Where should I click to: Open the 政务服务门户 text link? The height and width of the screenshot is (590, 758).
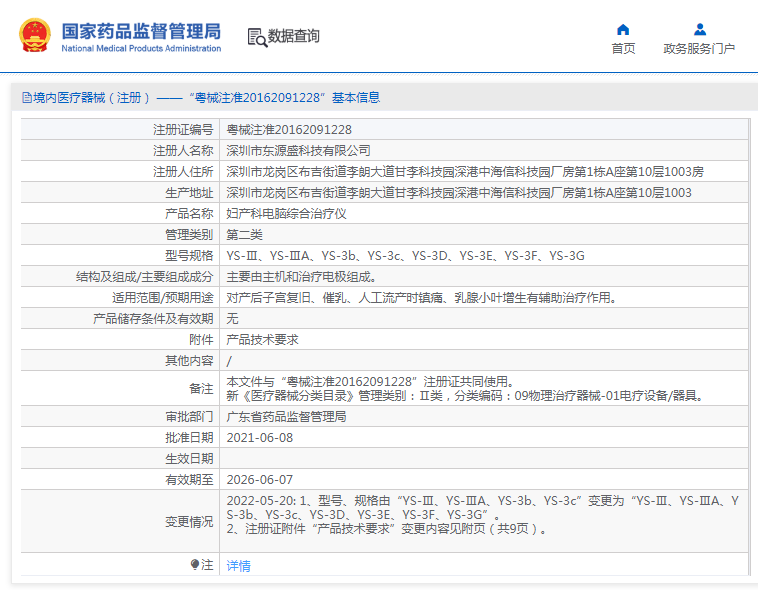click(699, 49)
